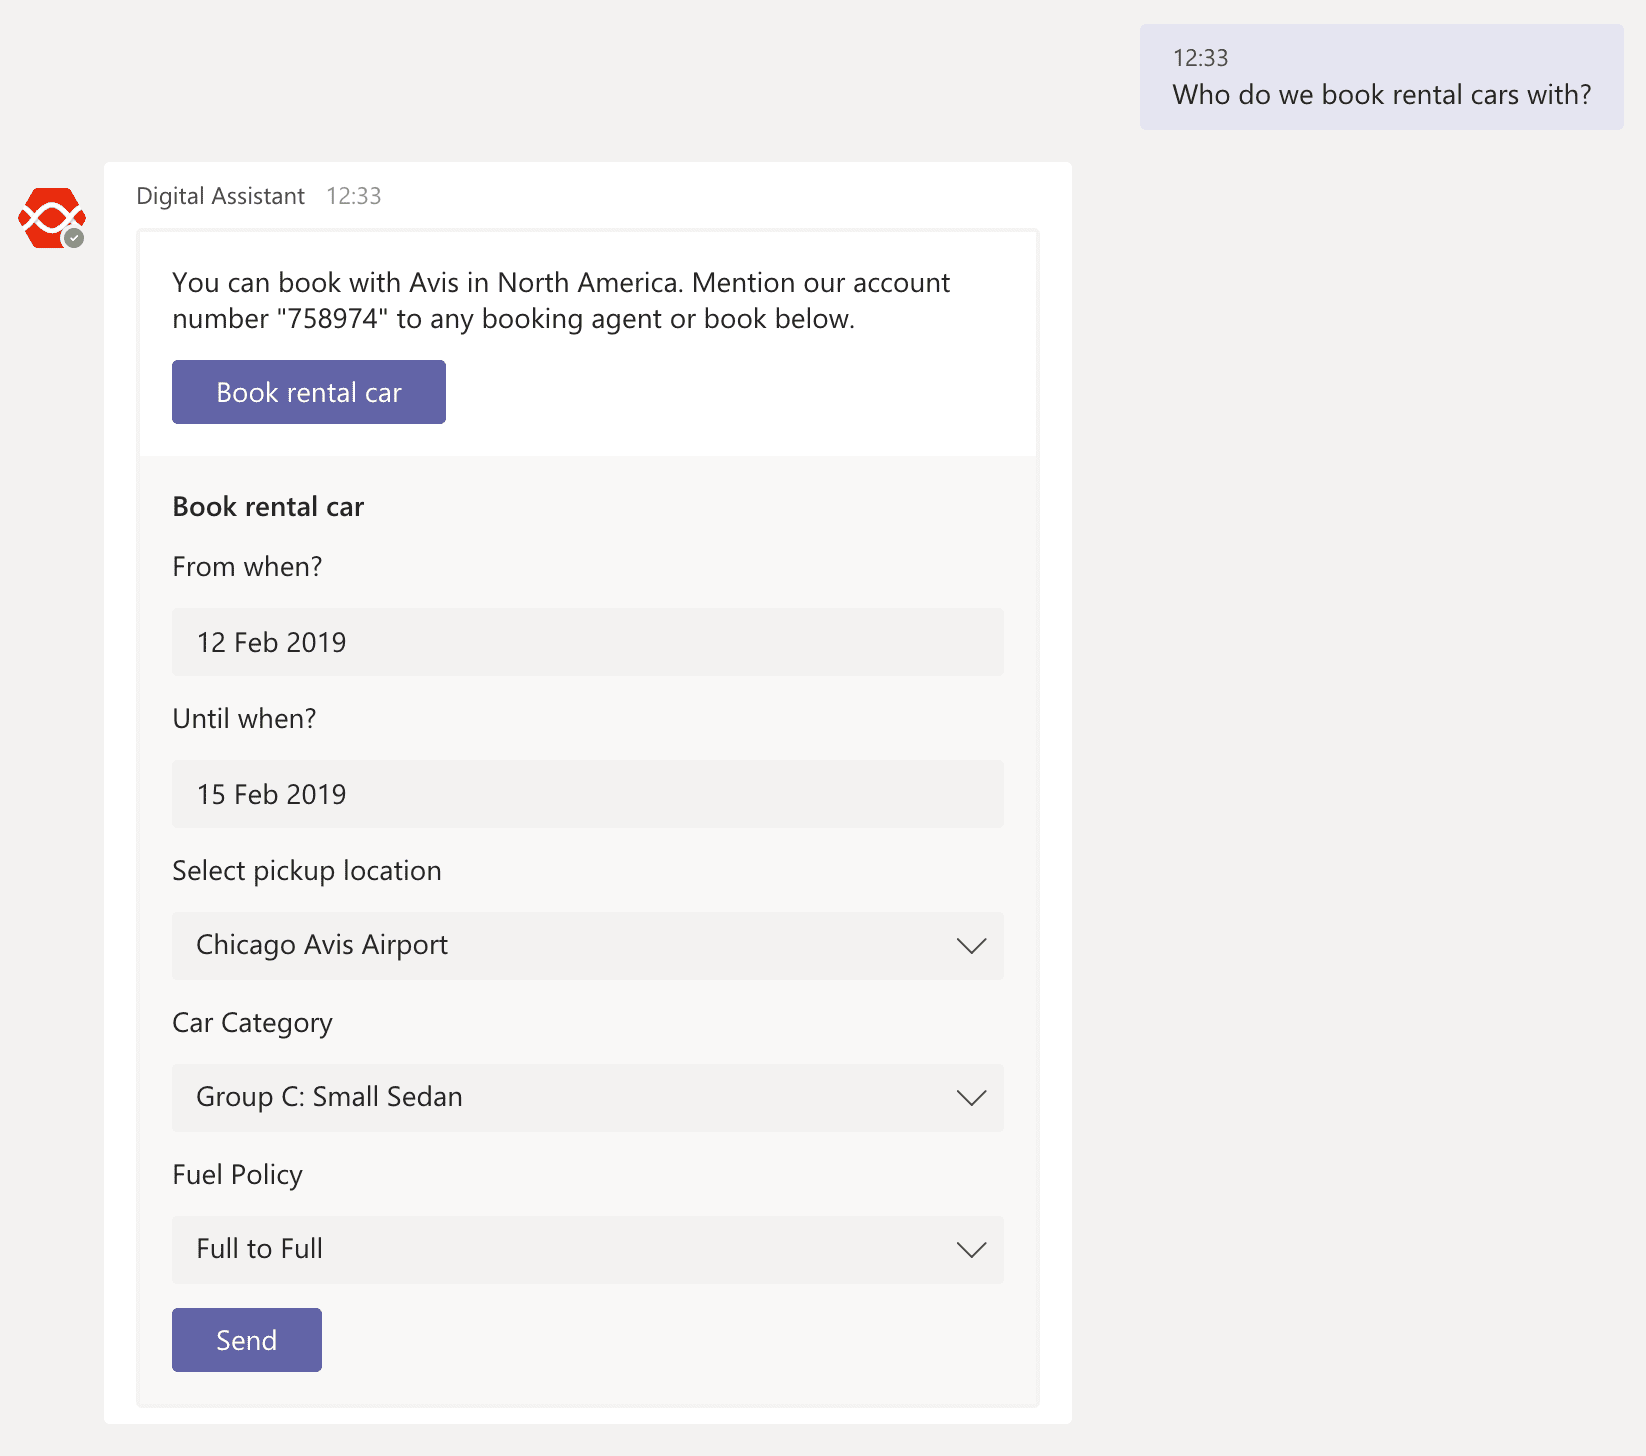Click the 'From when?' label
The width and height of the screenshot is (1646, 1456).
(x=247, y=567)
